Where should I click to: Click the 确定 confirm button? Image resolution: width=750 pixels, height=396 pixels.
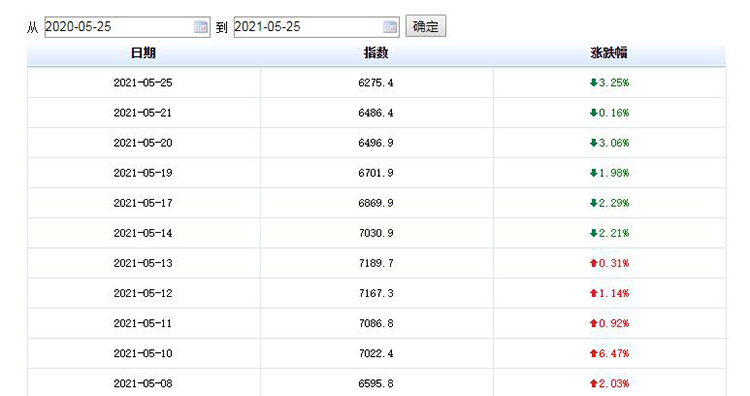click(x=426, y=26)
